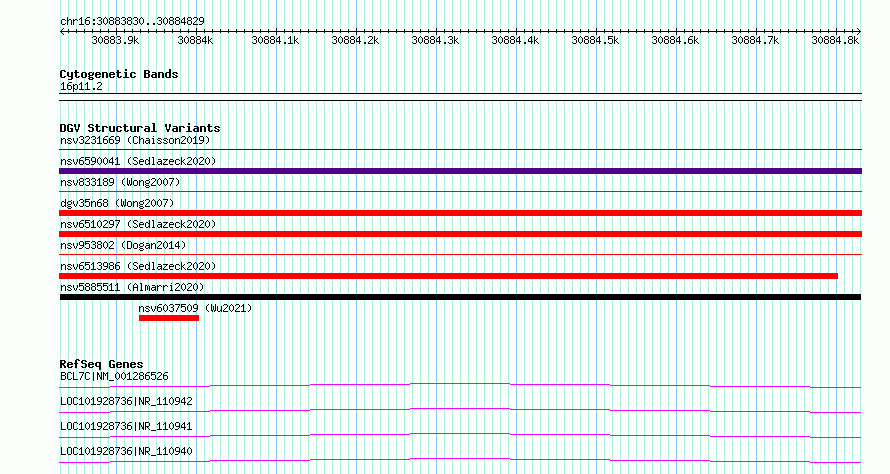
Task: Click the 30884.2k ruler label
Action: pos(355,40)
